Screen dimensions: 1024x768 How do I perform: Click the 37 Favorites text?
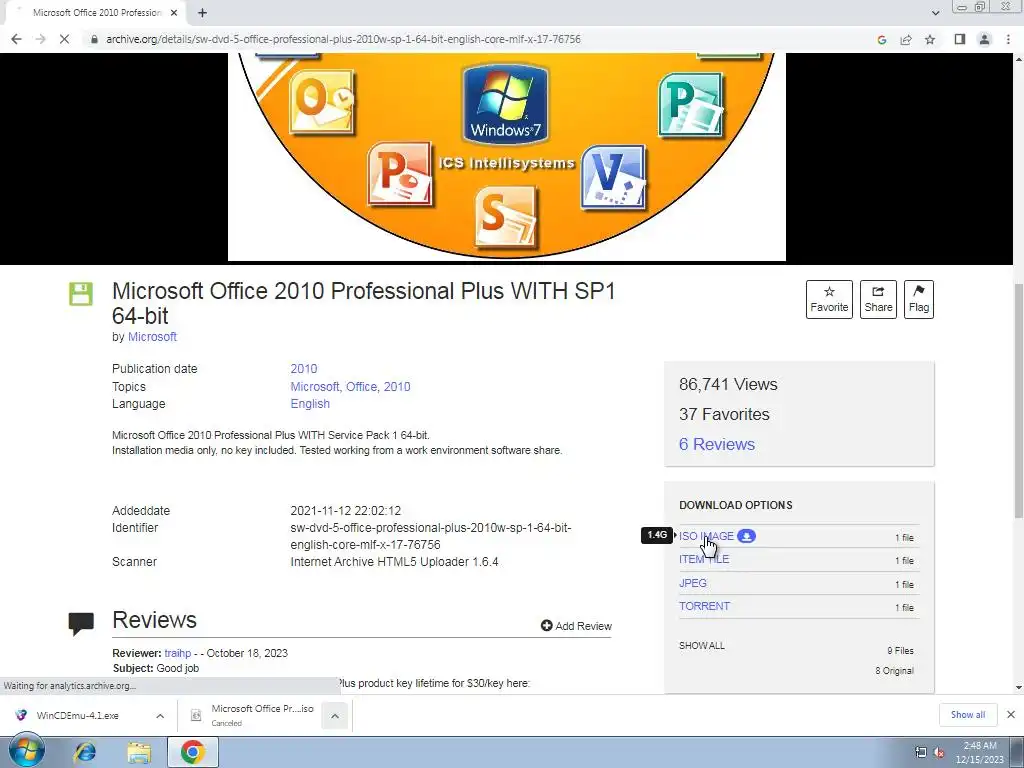[724, 414]
